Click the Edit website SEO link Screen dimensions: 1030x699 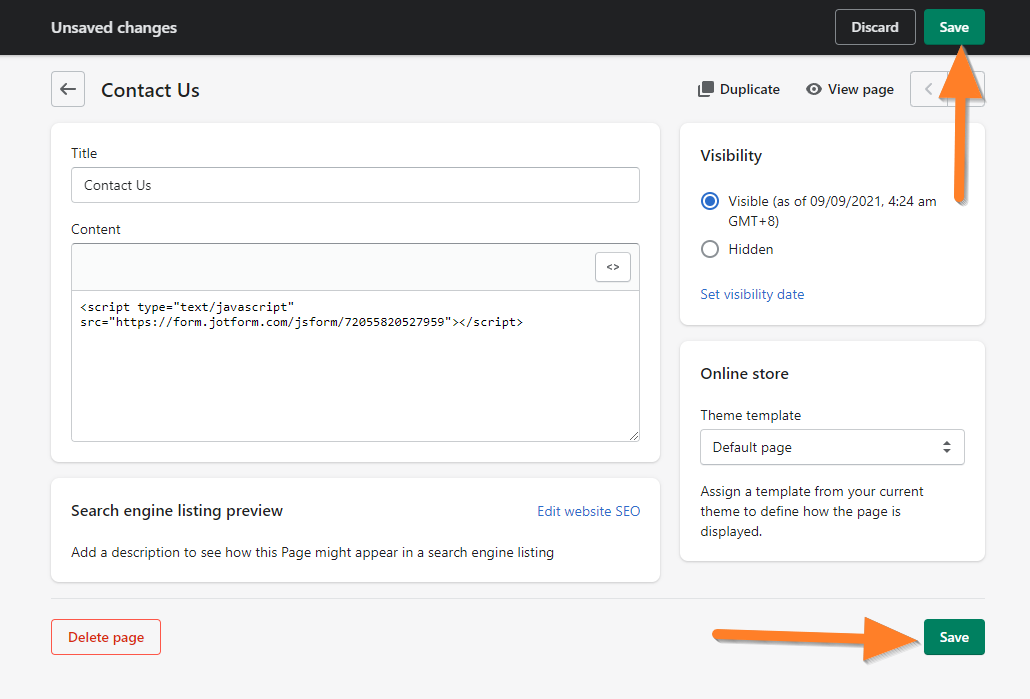point(588,511)
